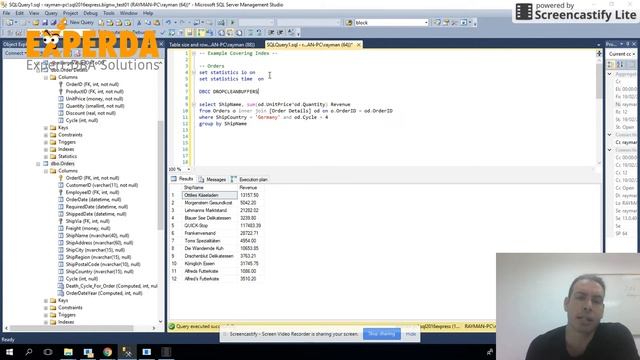Select CustomerID column under dbo.Orders
This screenshot has height=360, width=640.
click(102, 185)
